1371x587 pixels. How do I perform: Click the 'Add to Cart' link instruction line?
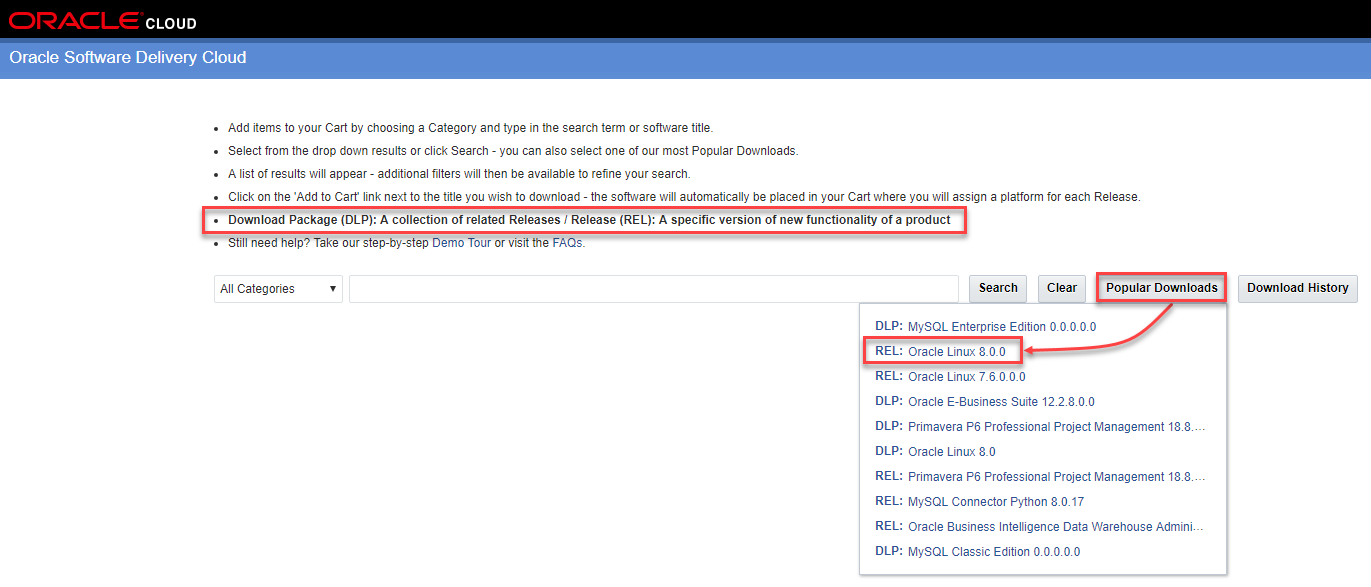tap(684, 197)
